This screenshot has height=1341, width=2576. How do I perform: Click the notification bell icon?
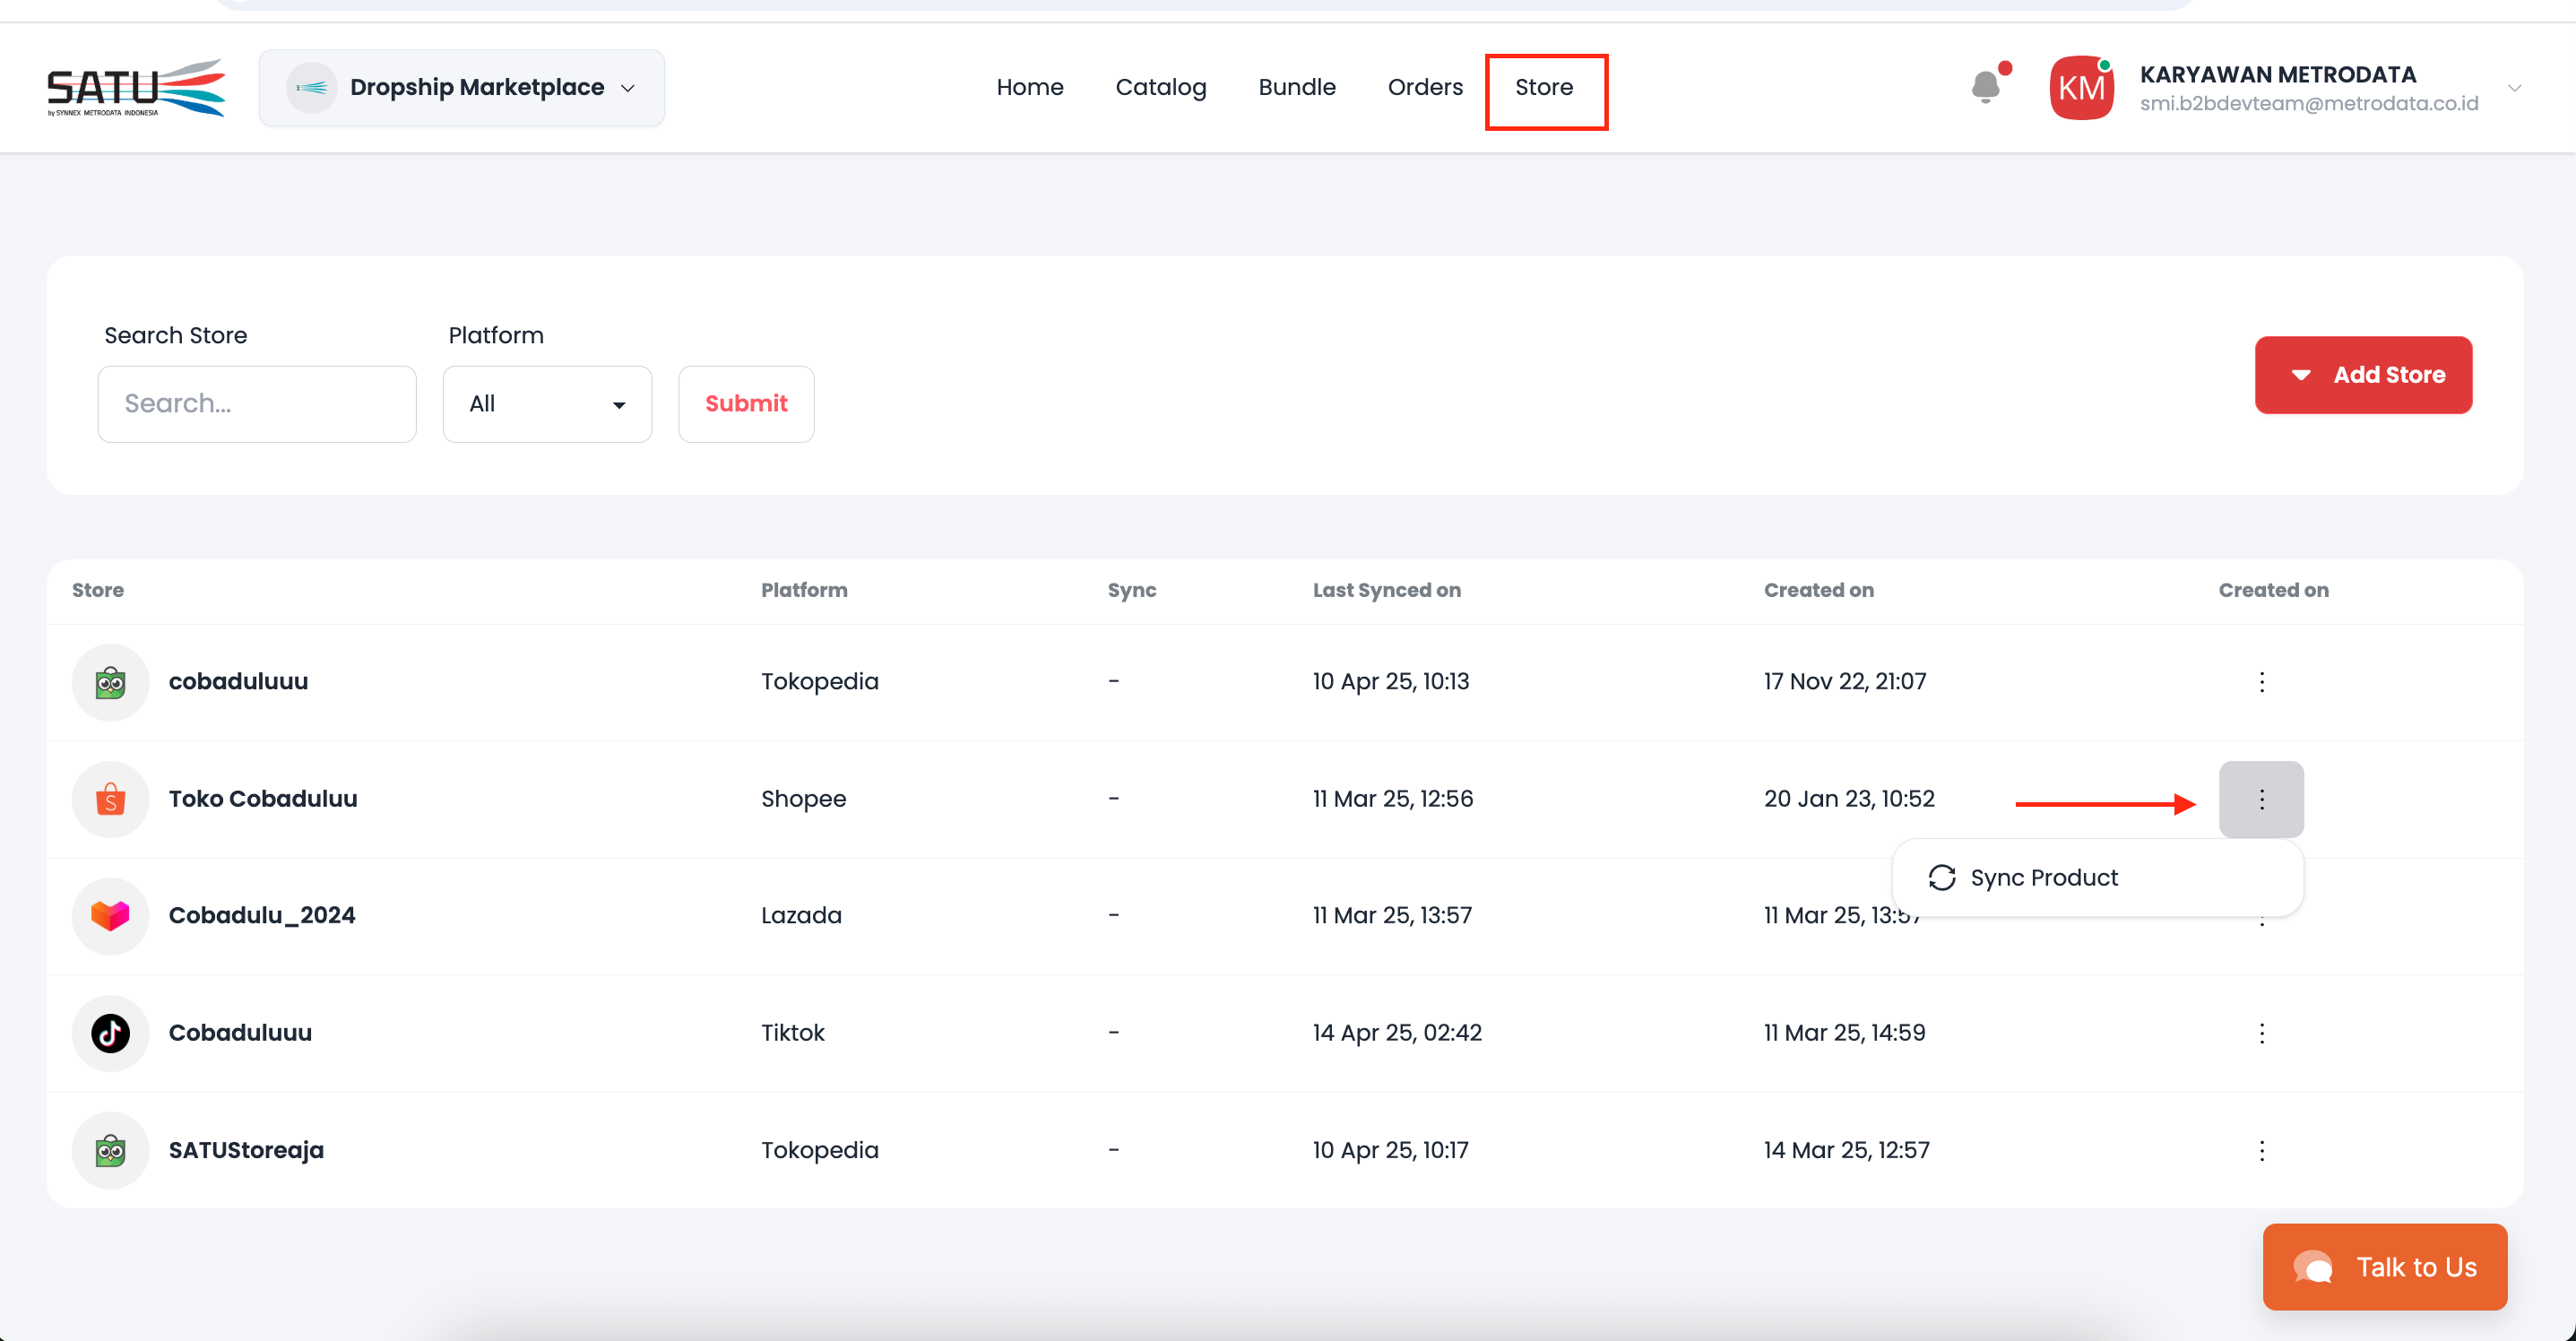tap(1985, 87)
